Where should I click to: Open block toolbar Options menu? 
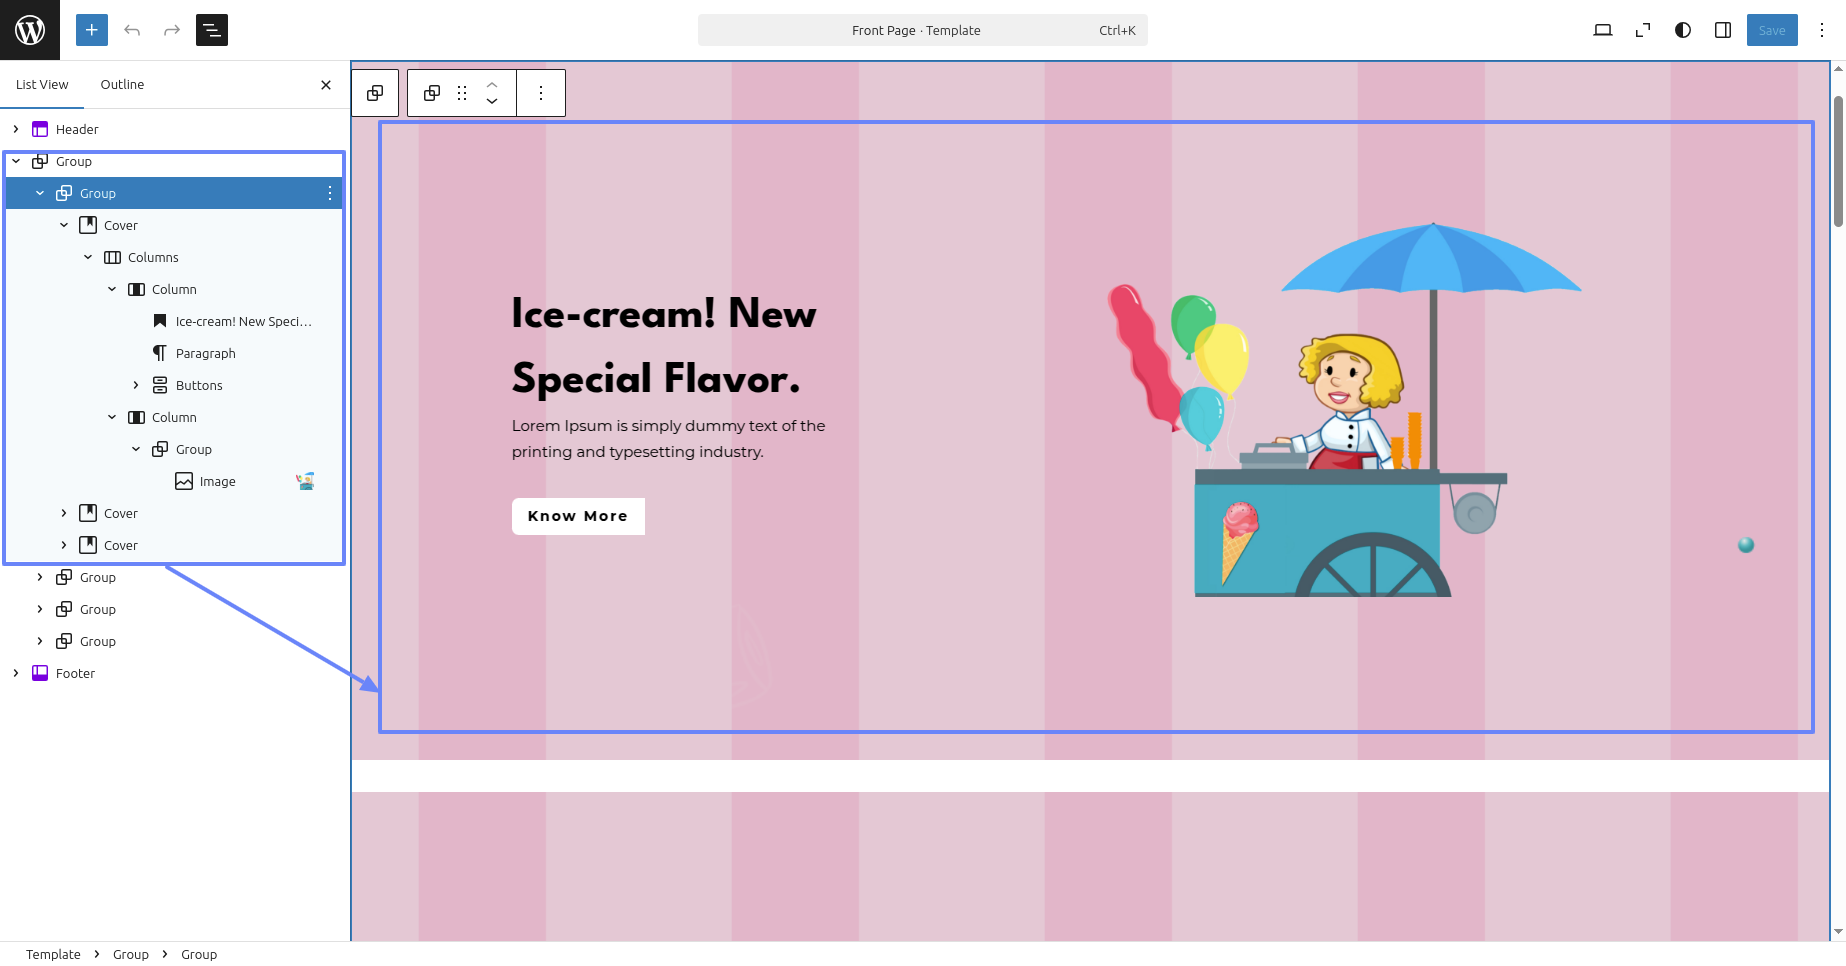click(541, 93)
